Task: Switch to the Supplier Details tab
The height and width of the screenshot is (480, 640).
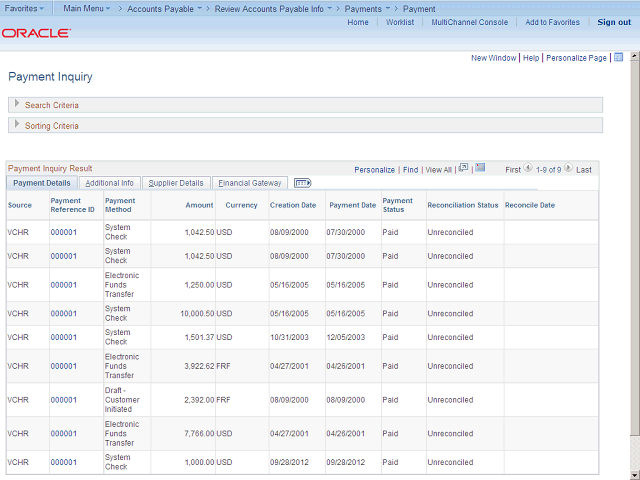Action: click(175, 183)
